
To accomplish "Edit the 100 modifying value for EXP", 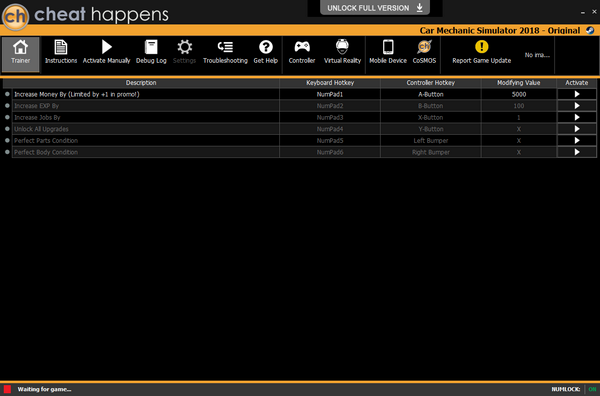I will 519,106.
